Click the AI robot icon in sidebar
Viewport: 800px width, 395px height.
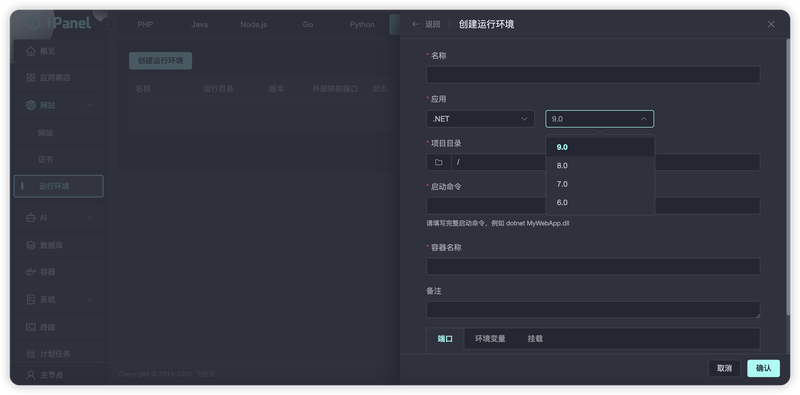click(x=31, y=217)
